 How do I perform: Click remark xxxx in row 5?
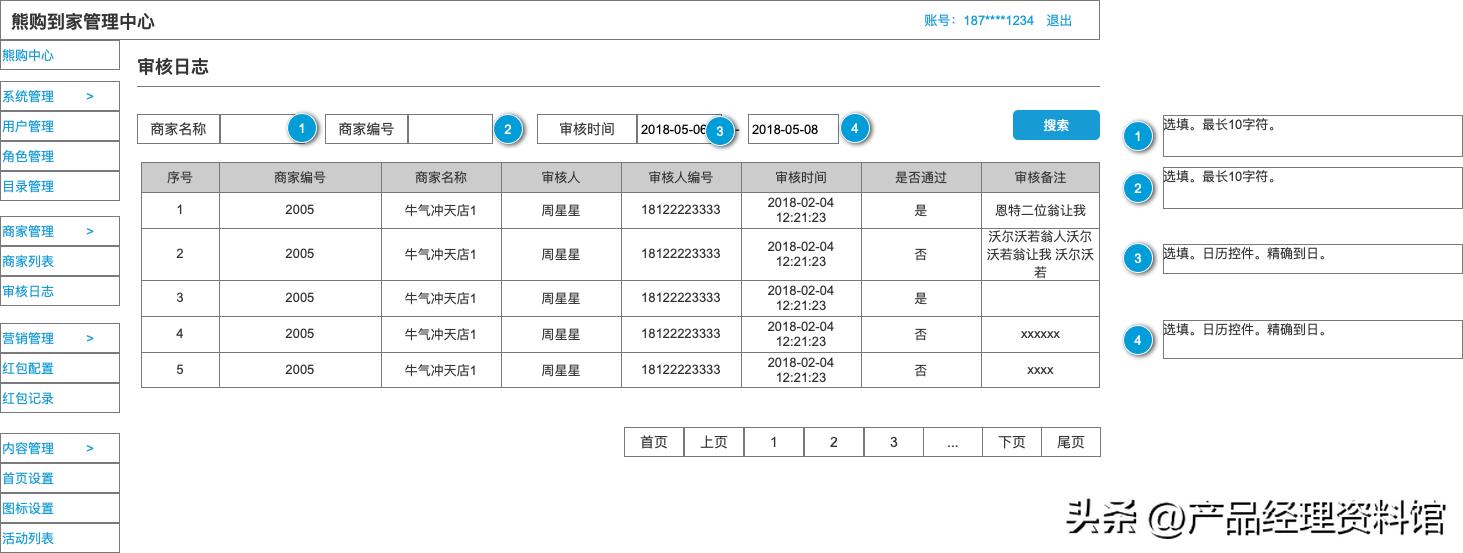[x=1040, y=370]
